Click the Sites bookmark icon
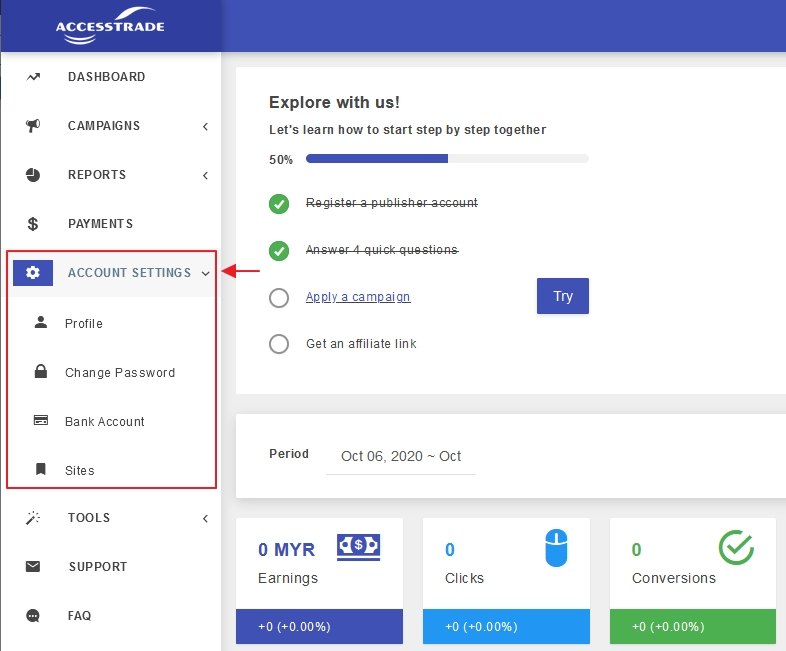 coord(41,469)
